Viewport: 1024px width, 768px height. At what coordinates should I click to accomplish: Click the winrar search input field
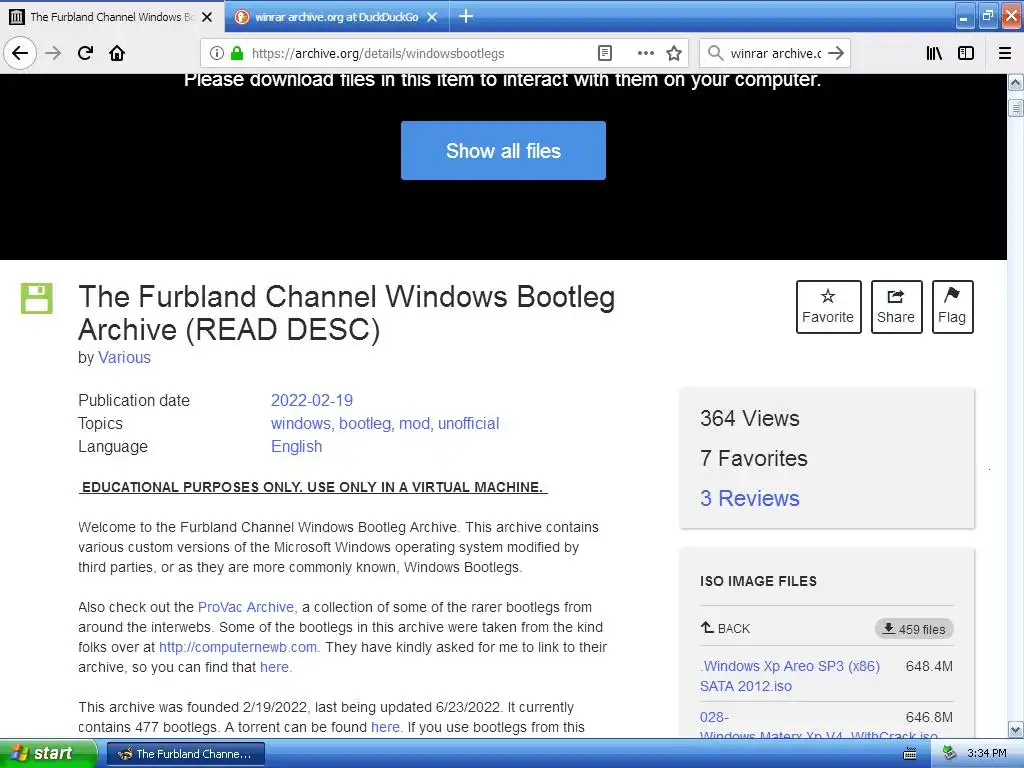pos(775,54)
